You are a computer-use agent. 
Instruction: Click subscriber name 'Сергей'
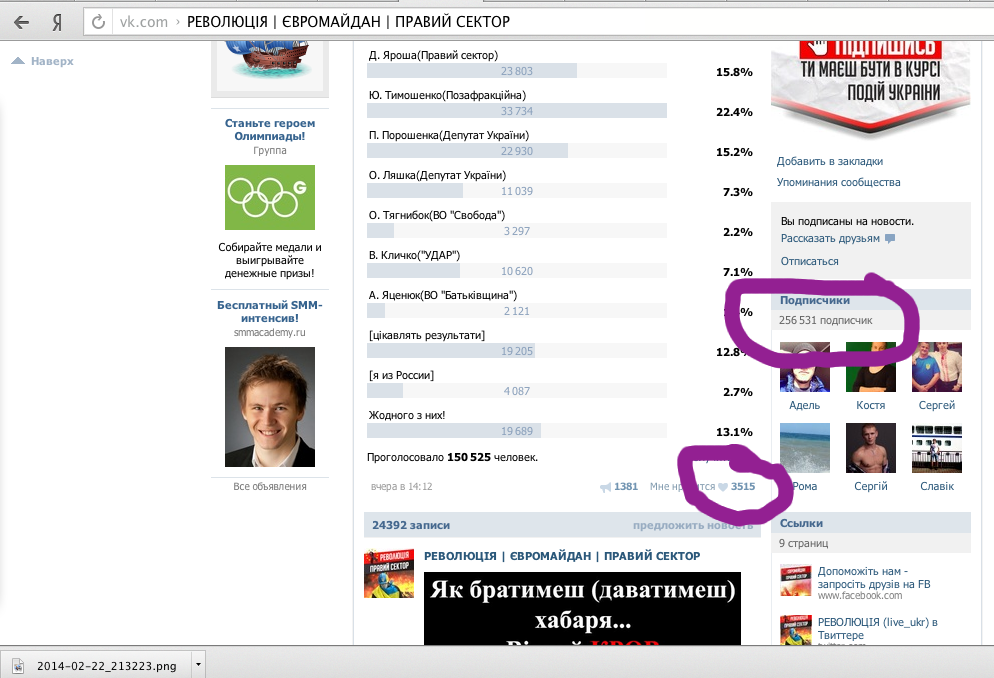(937, 406)
